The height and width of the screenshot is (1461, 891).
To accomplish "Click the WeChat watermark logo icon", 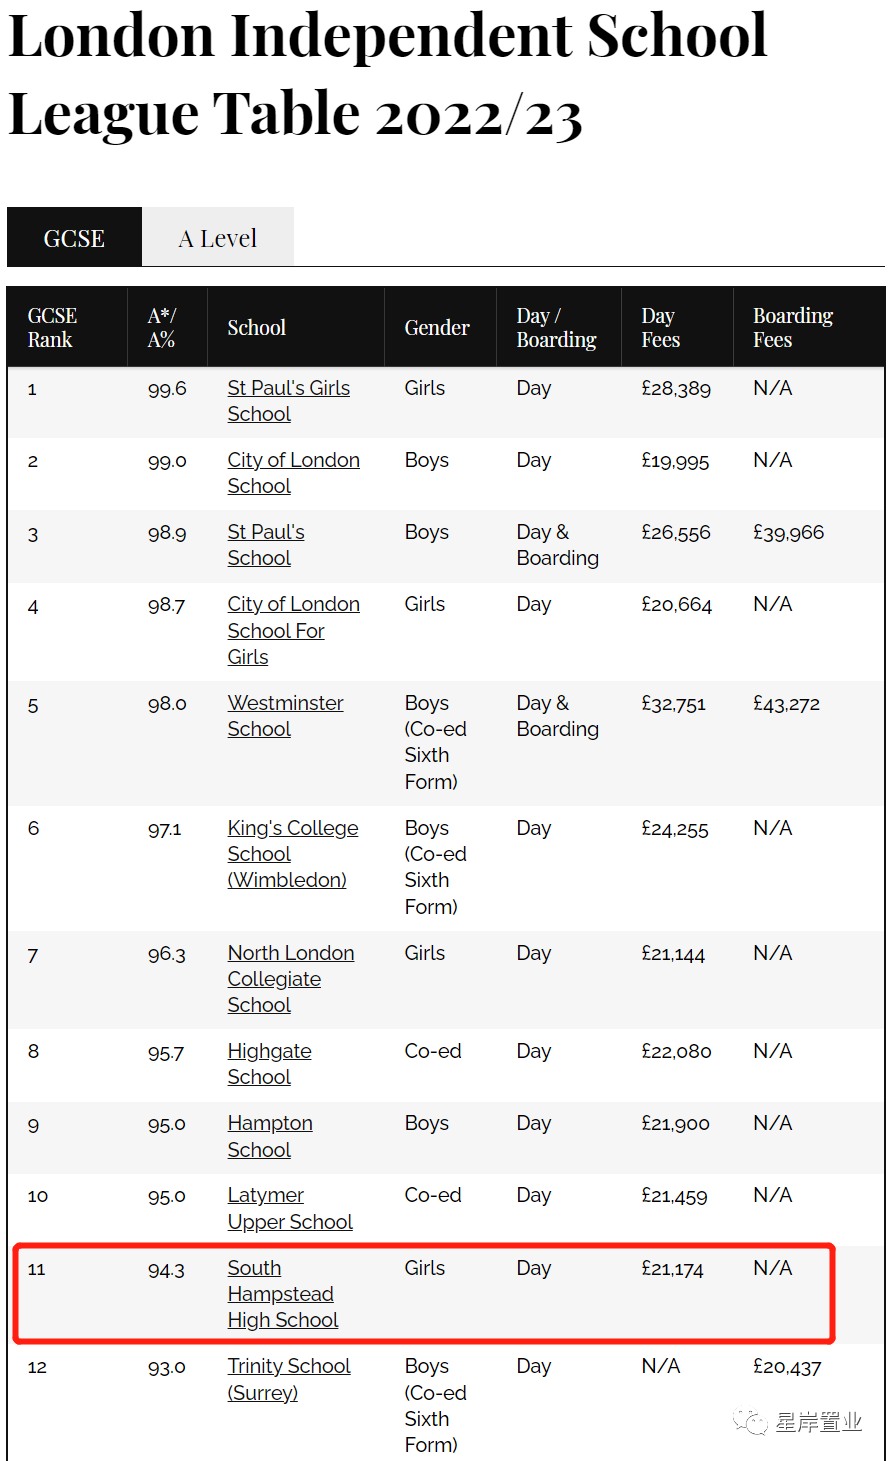I will 750,1422.
